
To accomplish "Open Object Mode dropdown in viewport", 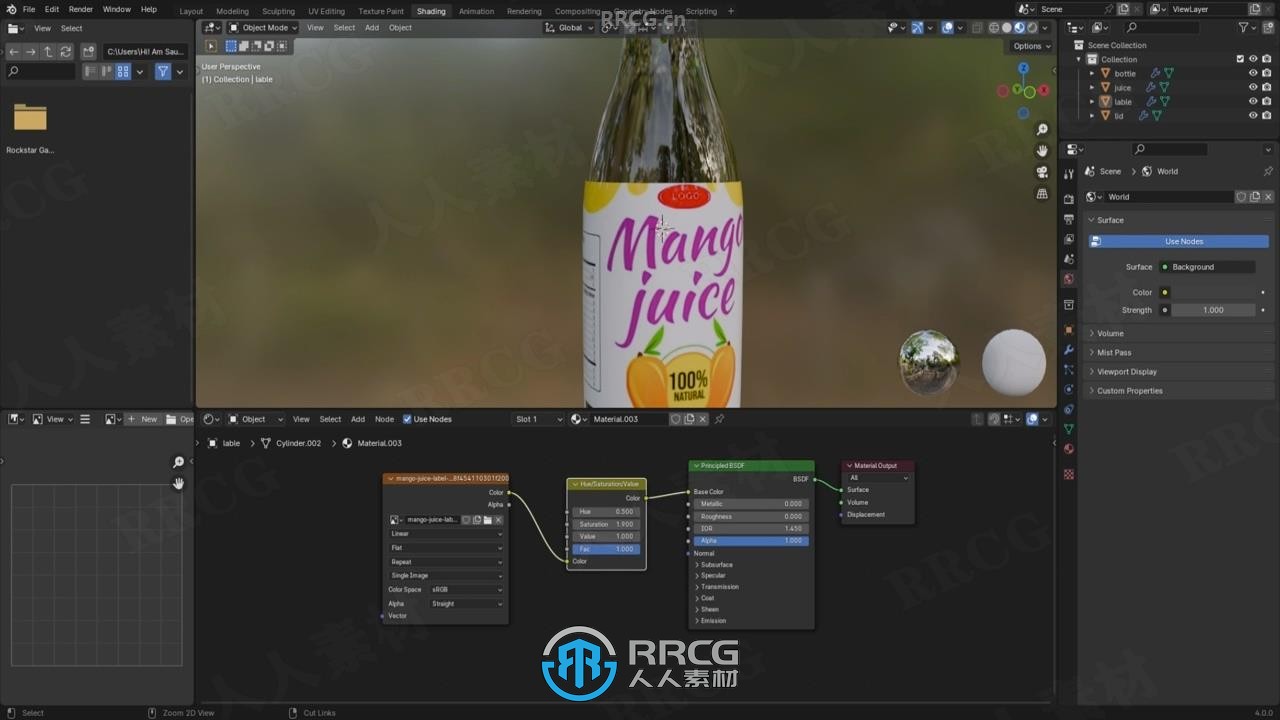I will tap(263, 28).
